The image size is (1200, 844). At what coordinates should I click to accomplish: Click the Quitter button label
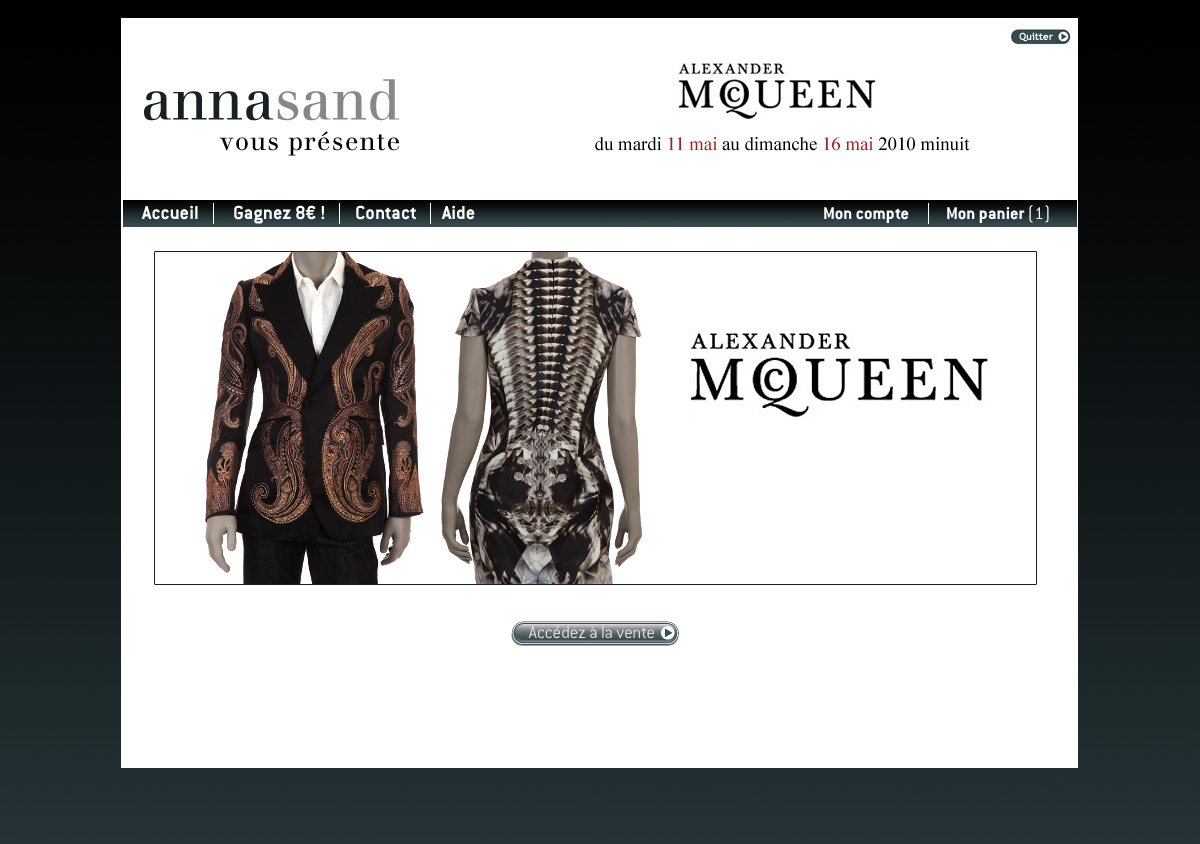point(1036,37)
